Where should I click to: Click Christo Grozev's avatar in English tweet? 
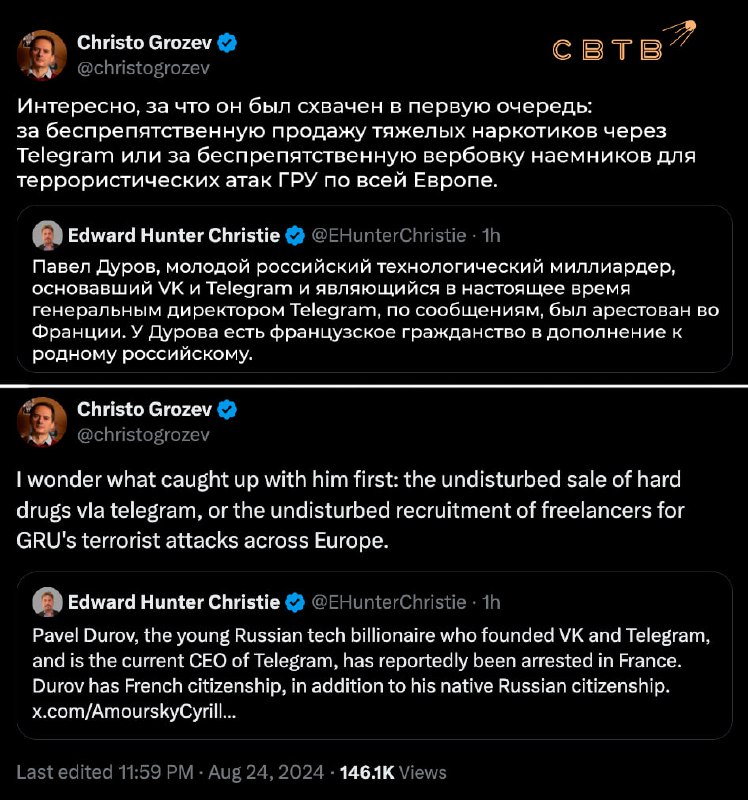point(42,422)
